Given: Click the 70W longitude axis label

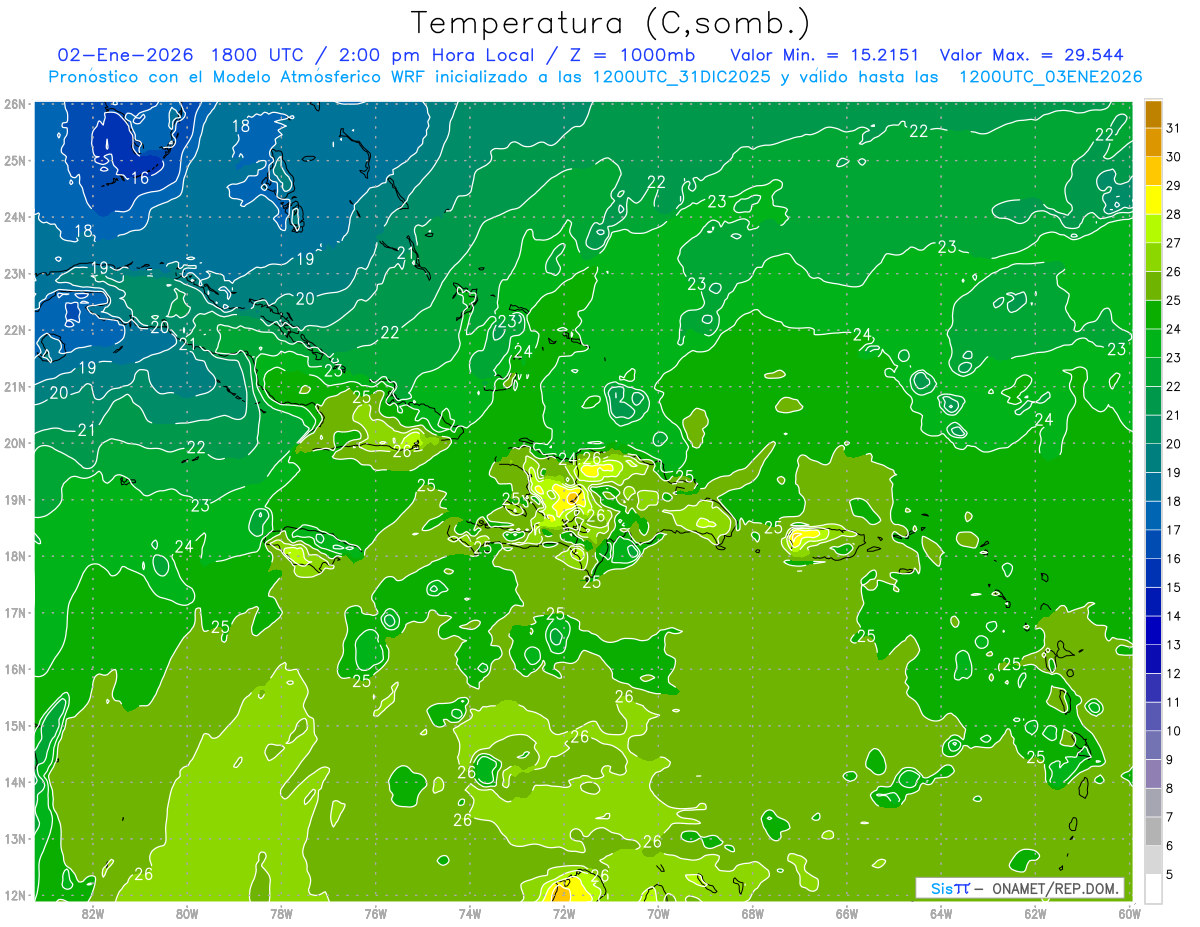Looking at the screenshot, I should click(658, 913).
